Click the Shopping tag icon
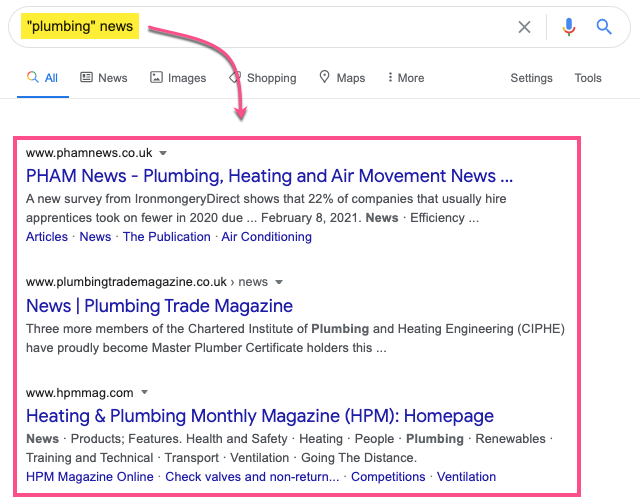This screenshot has width=640, height=502. [235, 77]
